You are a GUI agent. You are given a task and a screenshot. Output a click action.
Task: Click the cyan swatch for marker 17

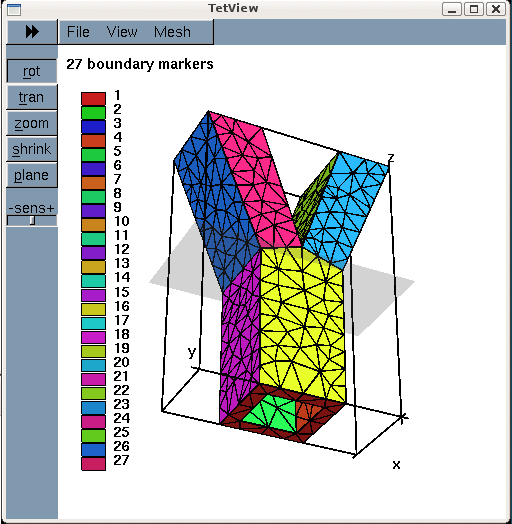(x=94, y=323)
